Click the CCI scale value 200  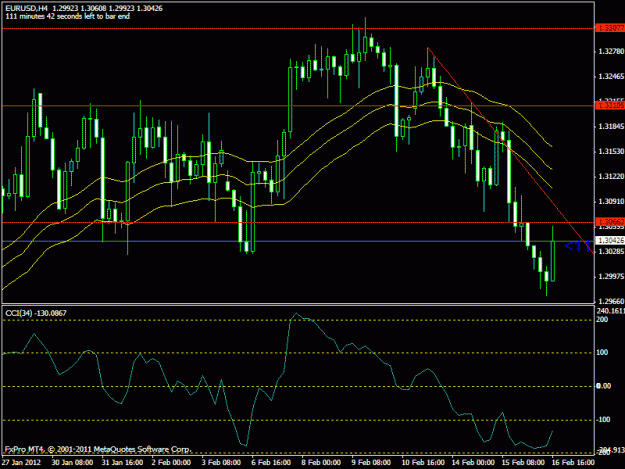pyautogui.click(x=602, y=320)
